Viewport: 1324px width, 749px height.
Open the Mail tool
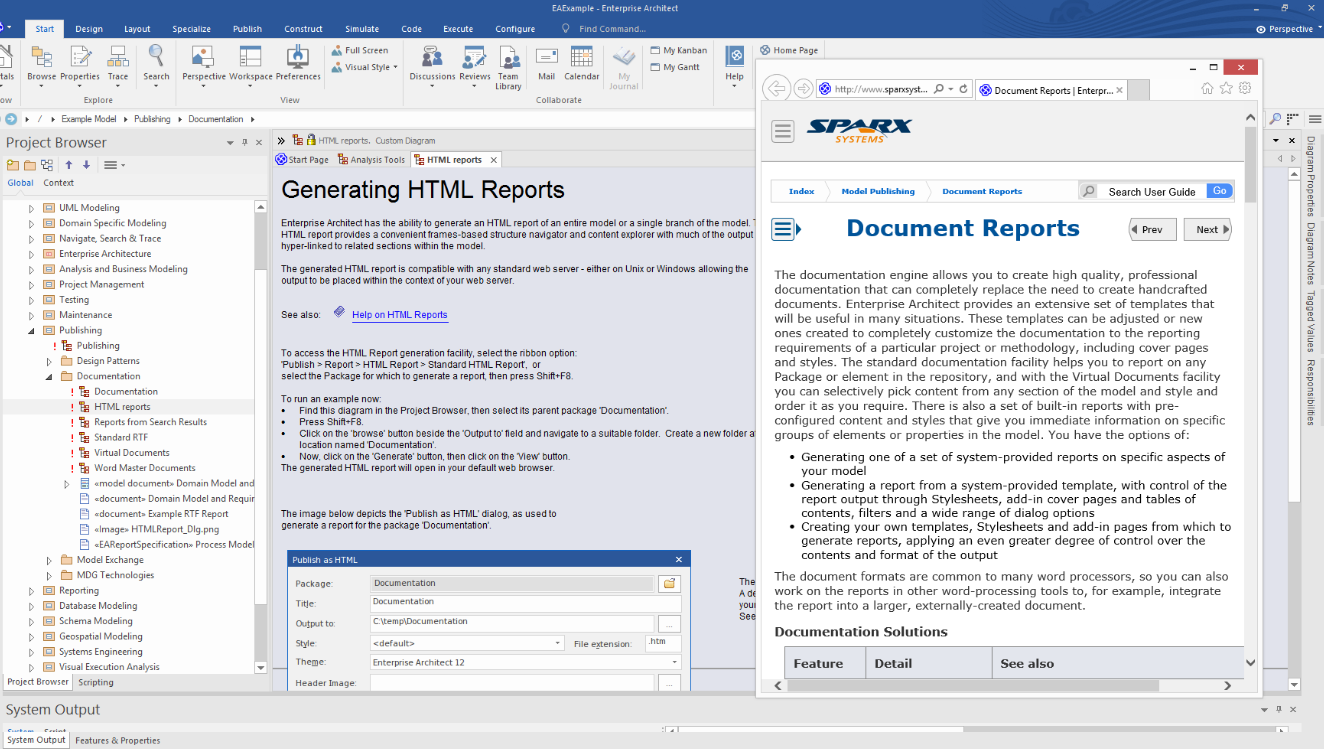point(546,62)
